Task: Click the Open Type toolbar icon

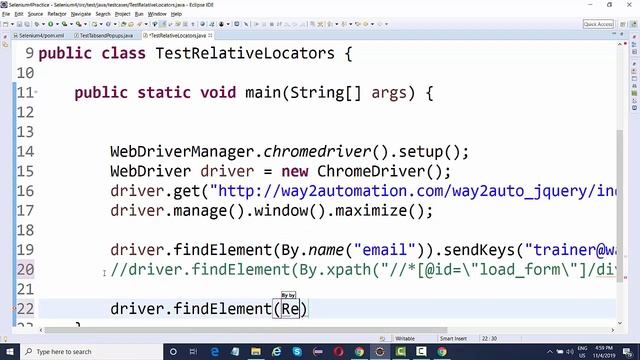Action: [x=123, y=24]
